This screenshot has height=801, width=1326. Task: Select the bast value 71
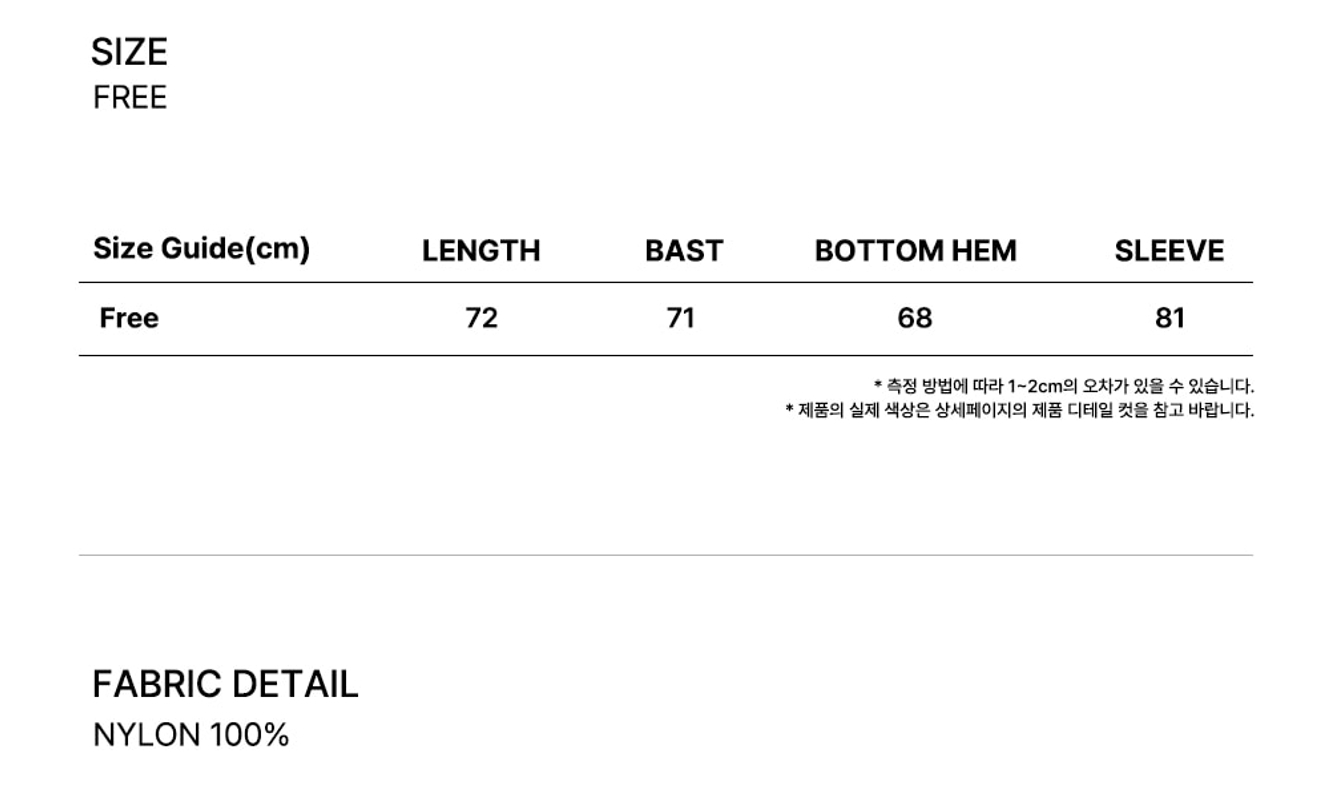[680, 318]
